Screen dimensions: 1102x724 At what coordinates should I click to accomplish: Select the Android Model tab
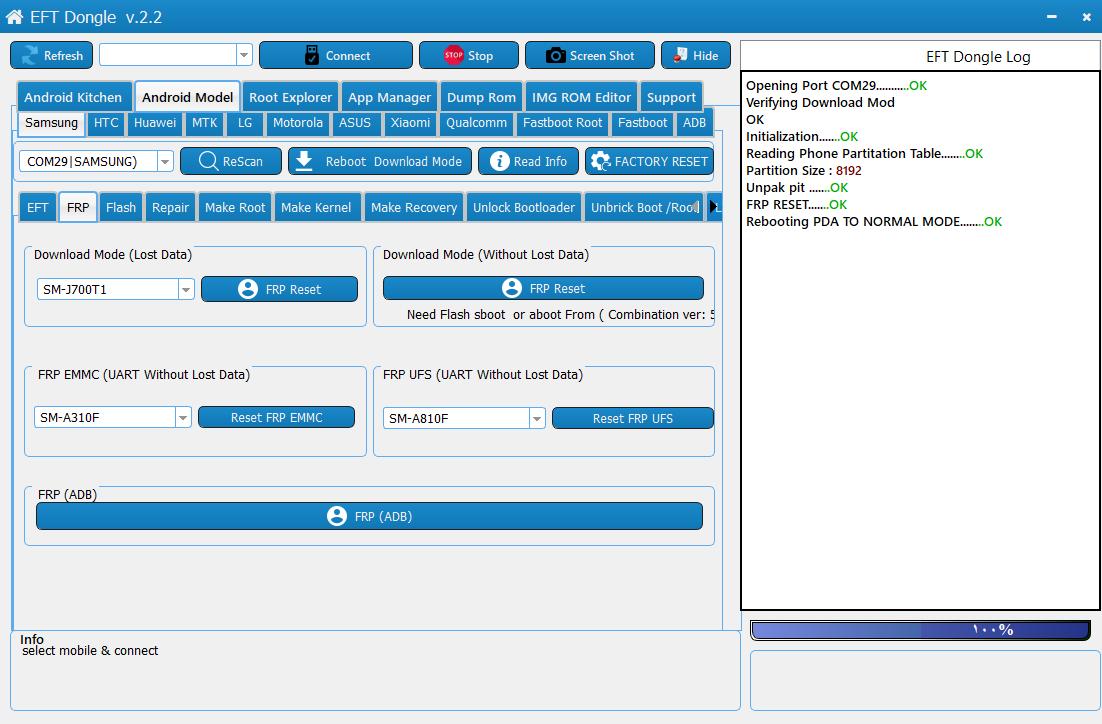[187, 97]
